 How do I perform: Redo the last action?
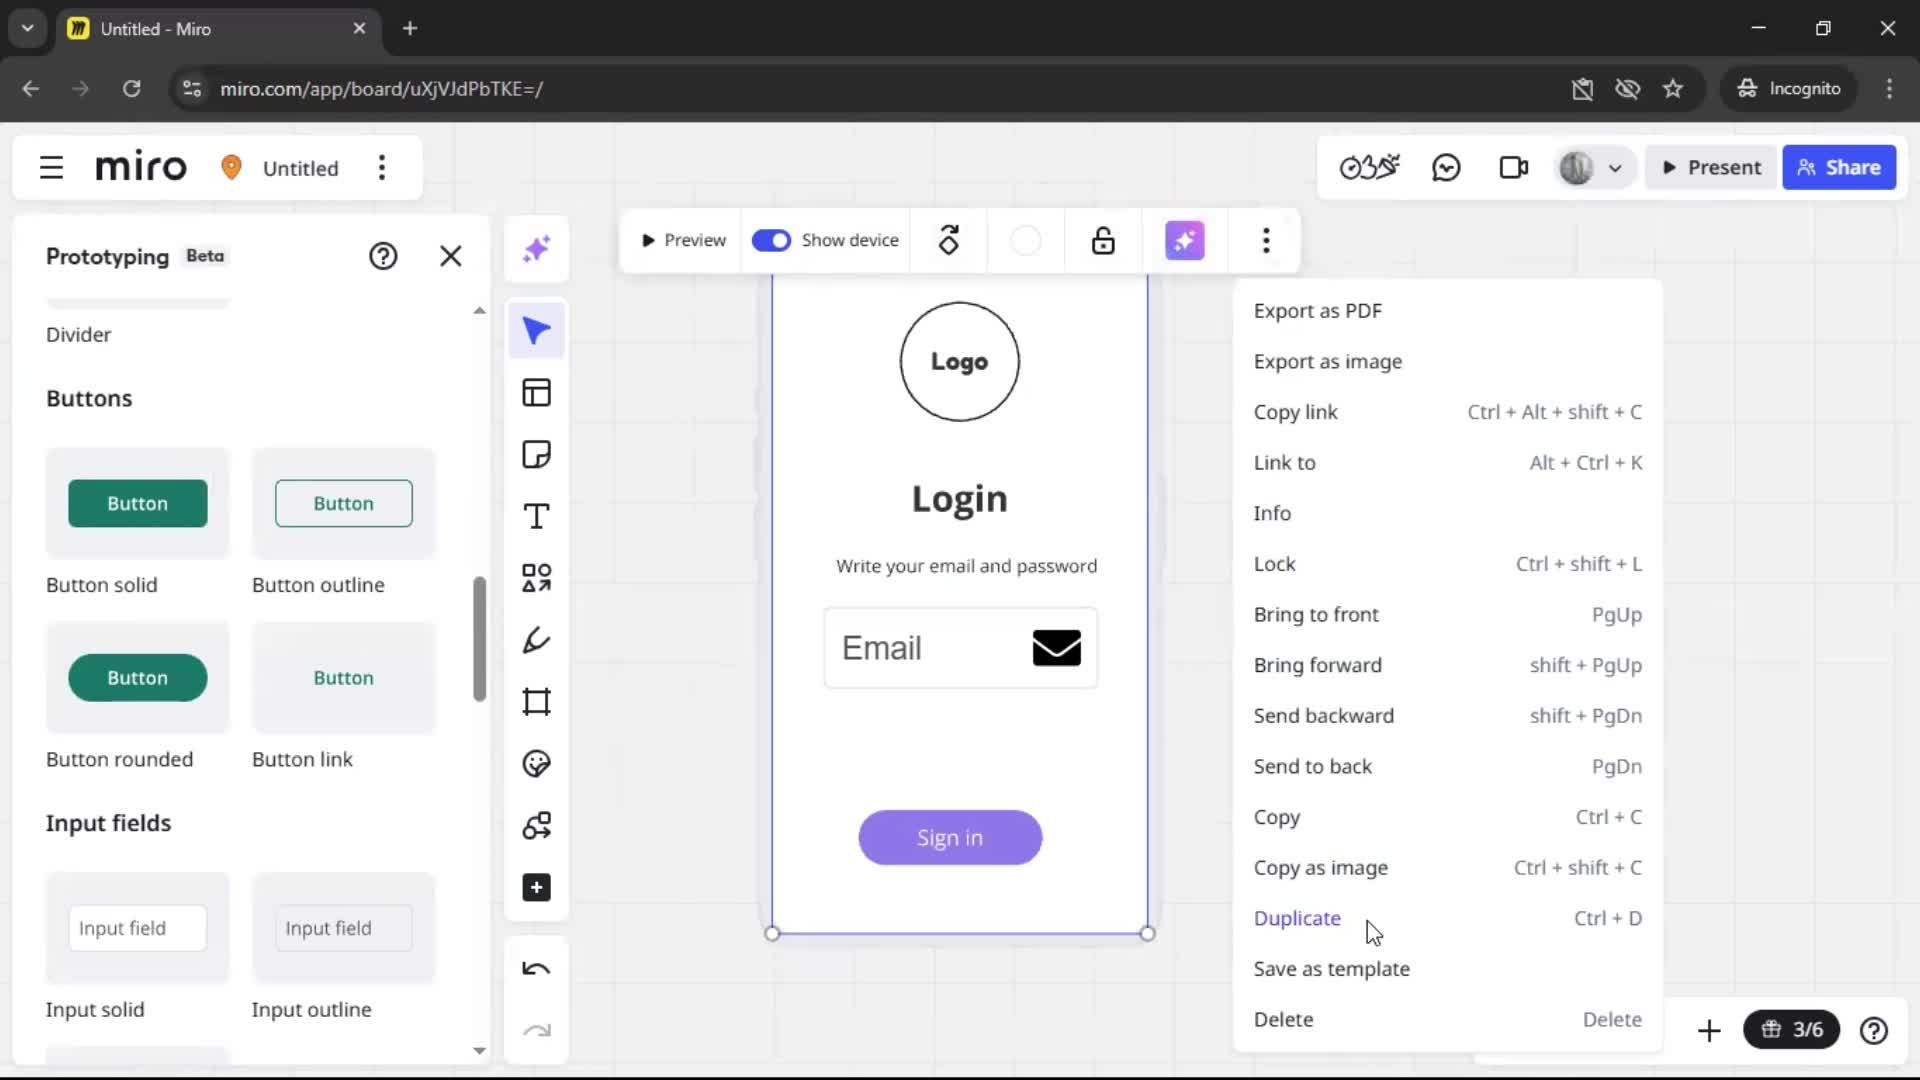point(537,1030)
